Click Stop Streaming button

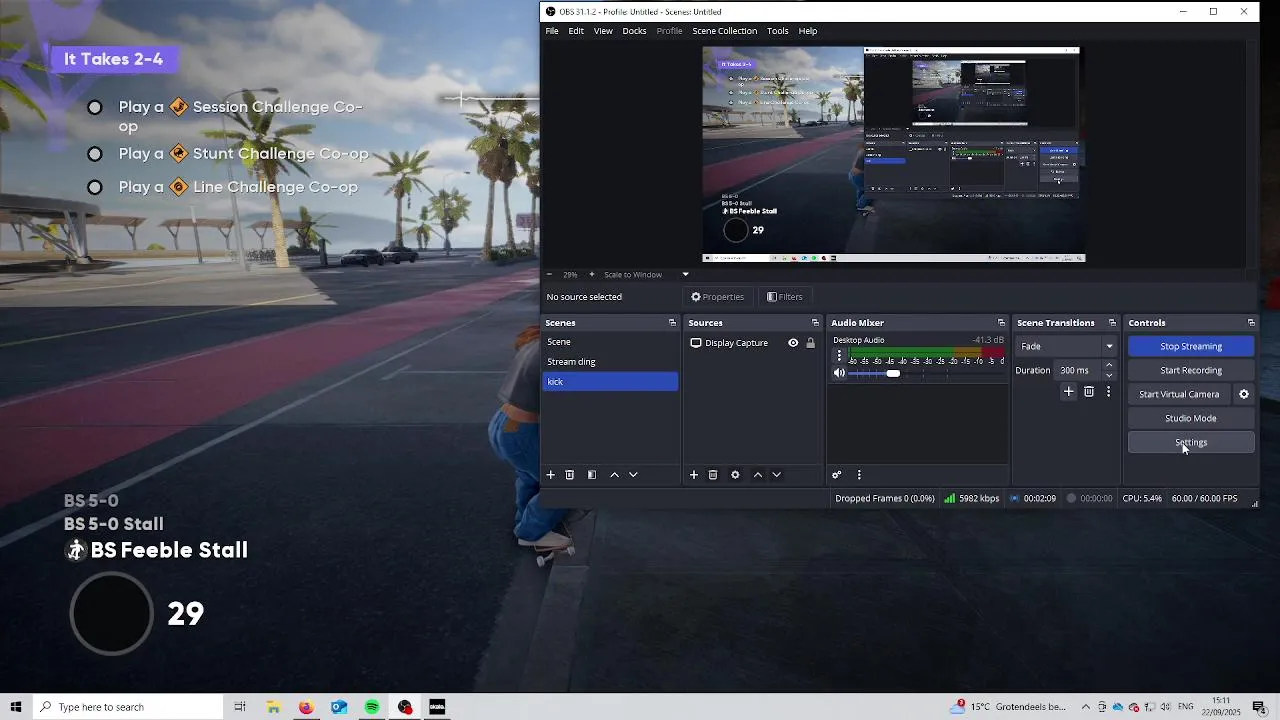1191,346
